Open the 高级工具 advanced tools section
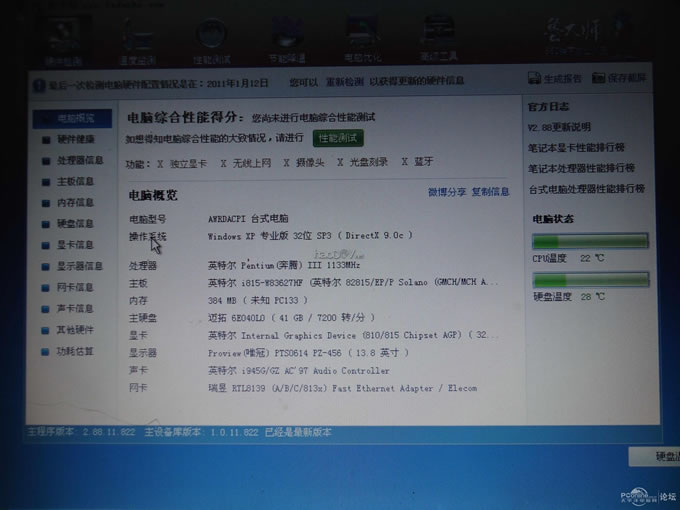Viewport: 680px width, 510px height. pos(438,39)
